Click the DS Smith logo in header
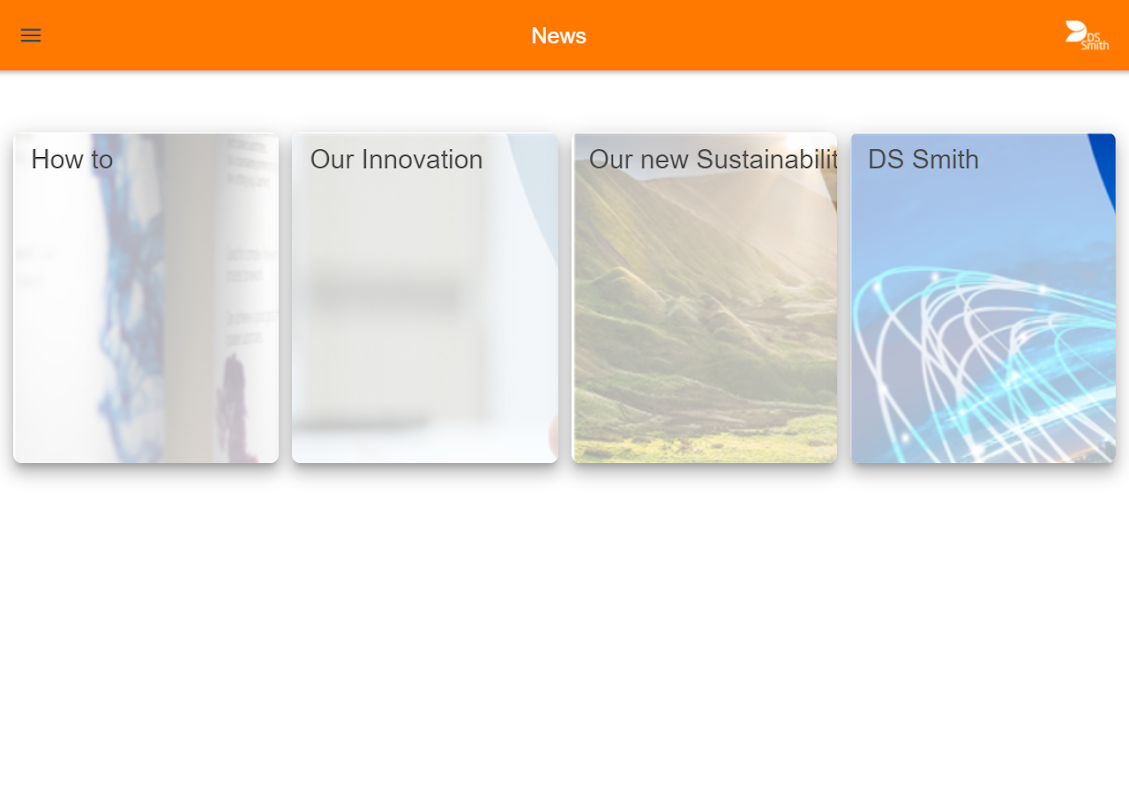Viewport: 1129px width, 800px height. (1087, 35)
